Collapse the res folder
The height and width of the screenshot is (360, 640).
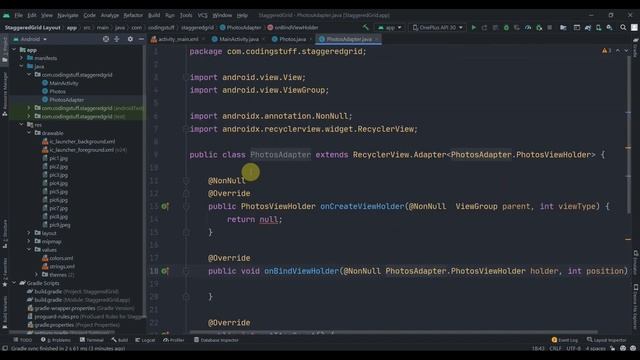[22, 125]
